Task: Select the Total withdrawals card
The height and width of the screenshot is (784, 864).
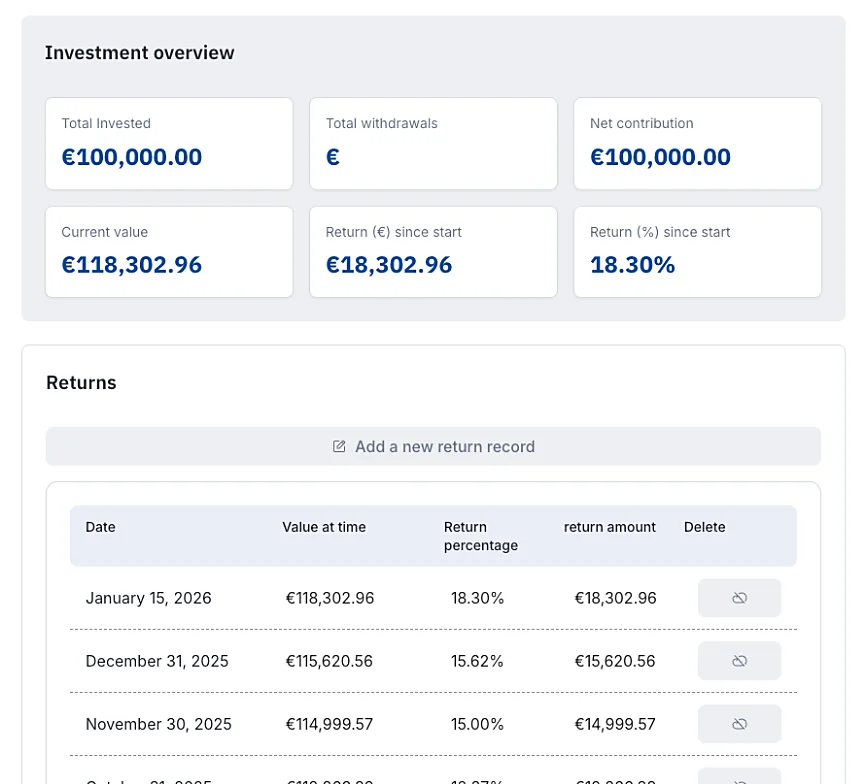Action: 433,144
